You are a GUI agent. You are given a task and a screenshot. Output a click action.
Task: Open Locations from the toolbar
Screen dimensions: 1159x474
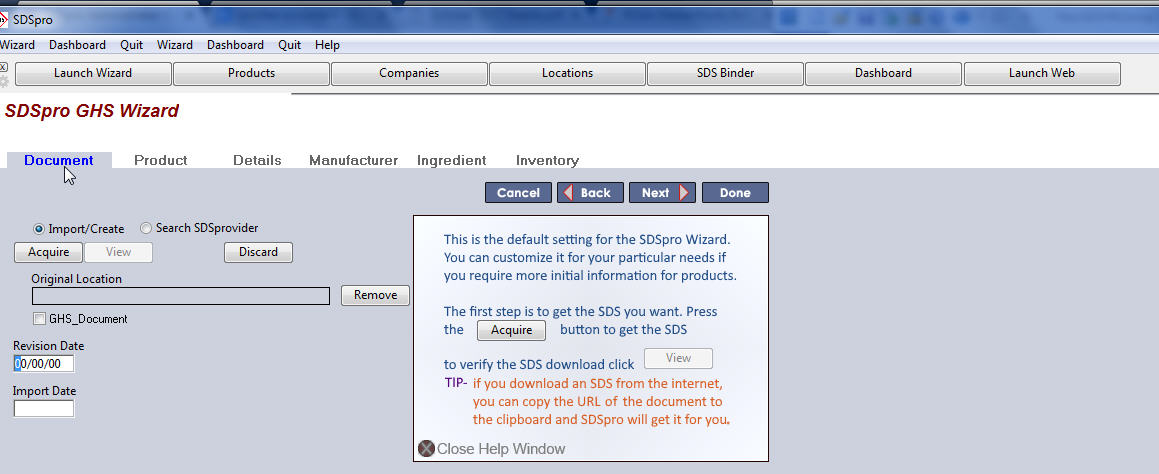pyautogui.click(x=568, y=73)
